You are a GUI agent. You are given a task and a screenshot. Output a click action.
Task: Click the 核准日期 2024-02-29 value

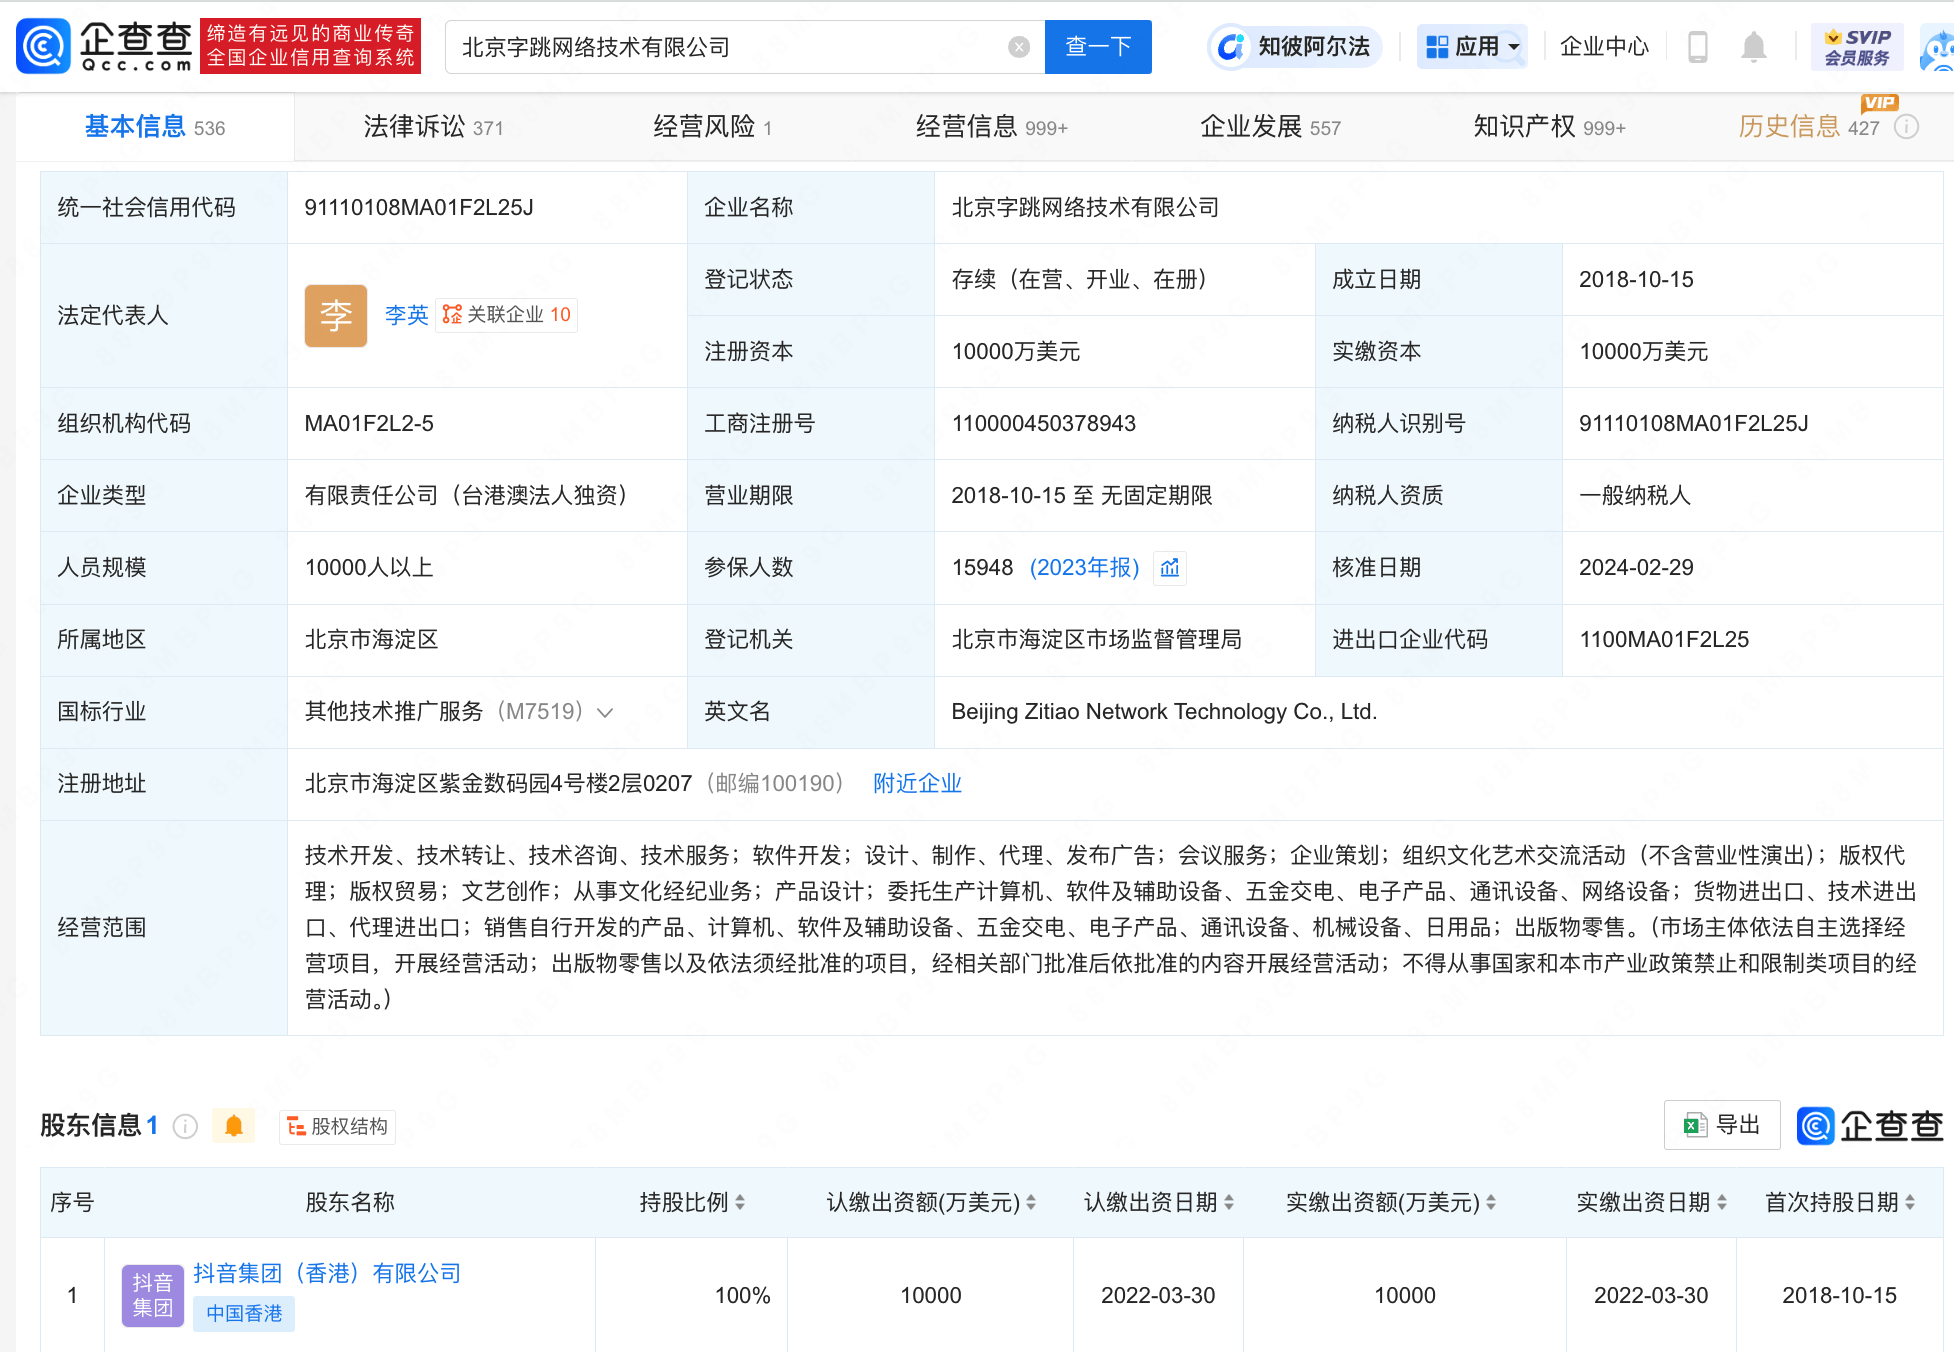click(1636, 568)
